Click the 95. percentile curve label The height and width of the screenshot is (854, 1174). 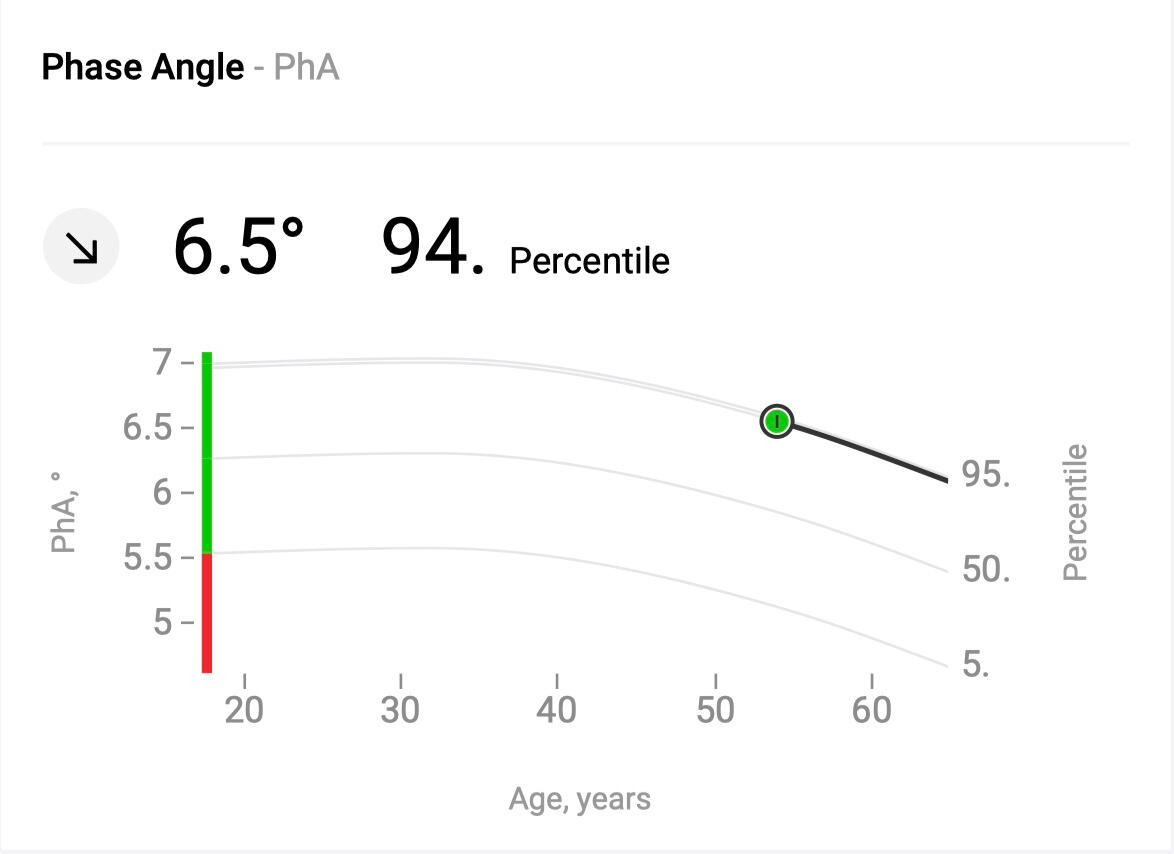pos(986,474)
